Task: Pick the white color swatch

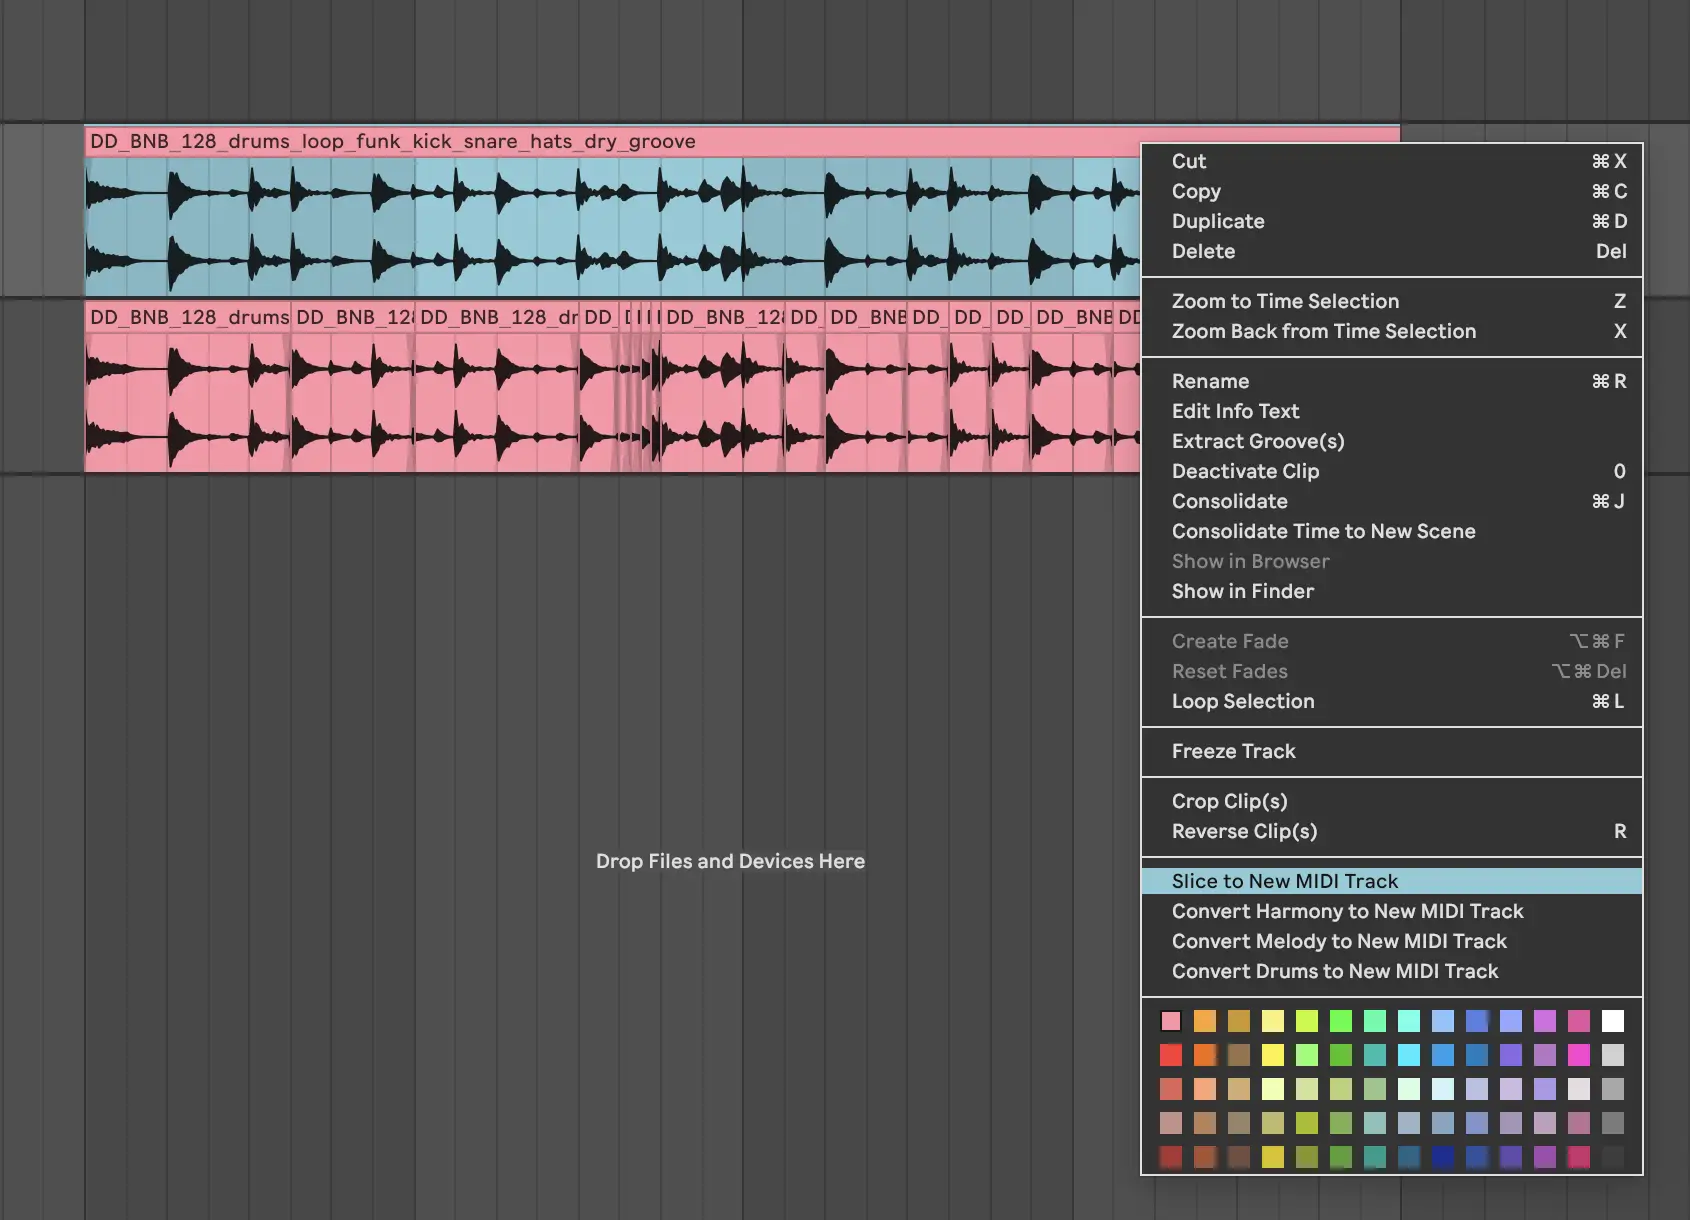Action: point(1612,1021)
